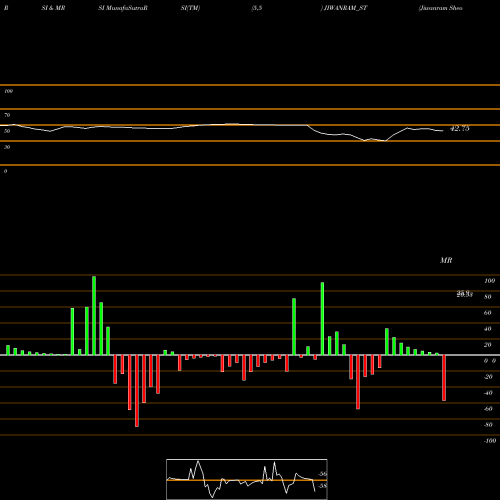Click the 70 level label on RSI axis
Image resolution: width=500 pixels, height=500 pixels.
point(7,115)
